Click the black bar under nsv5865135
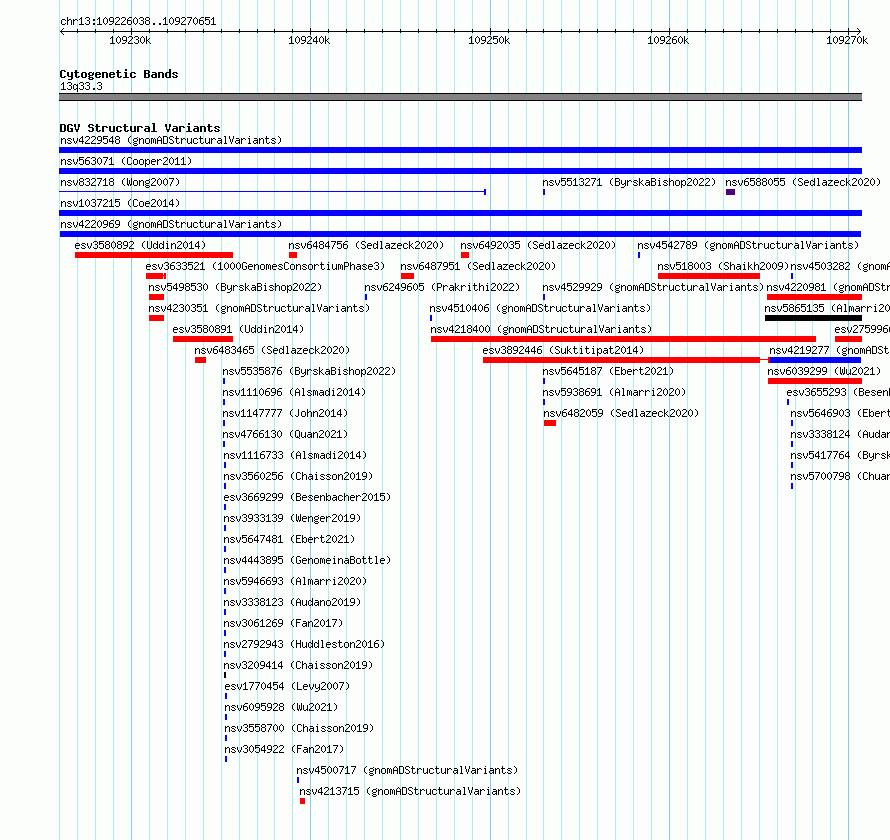The height and width of the screenshot is (840, 890). point(813,318)
